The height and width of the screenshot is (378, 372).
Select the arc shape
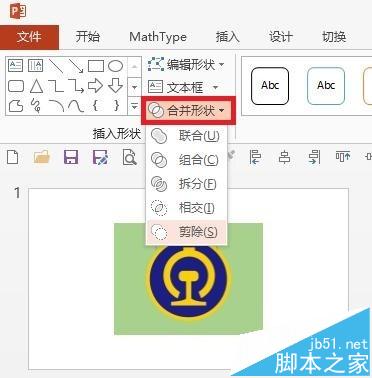click(56, 106)
